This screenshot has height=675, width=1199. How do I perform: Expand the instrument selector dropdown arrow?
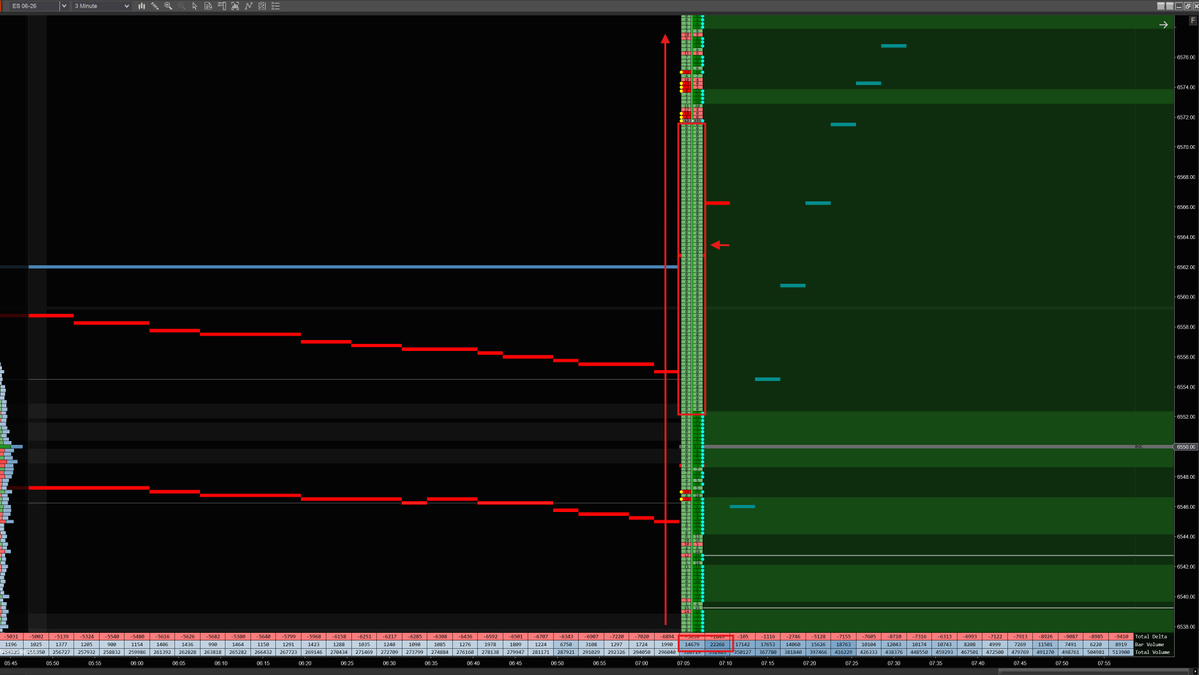(63, 6)
